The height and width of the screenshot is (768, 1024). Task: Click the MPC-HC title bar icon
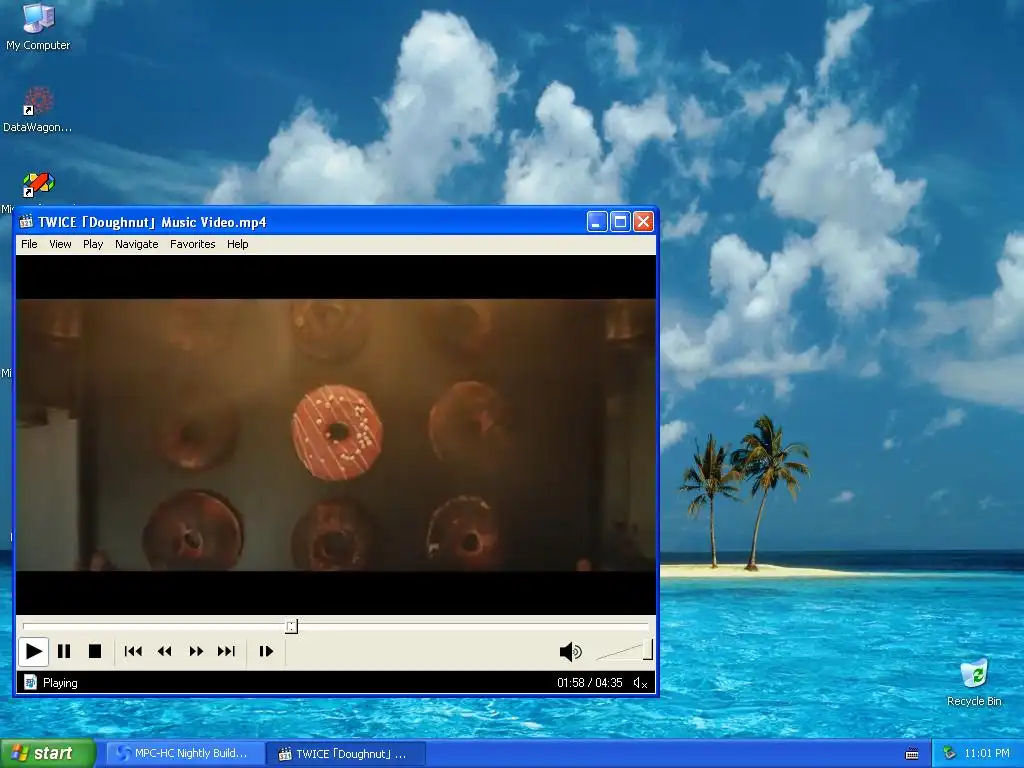pos(26,222)
